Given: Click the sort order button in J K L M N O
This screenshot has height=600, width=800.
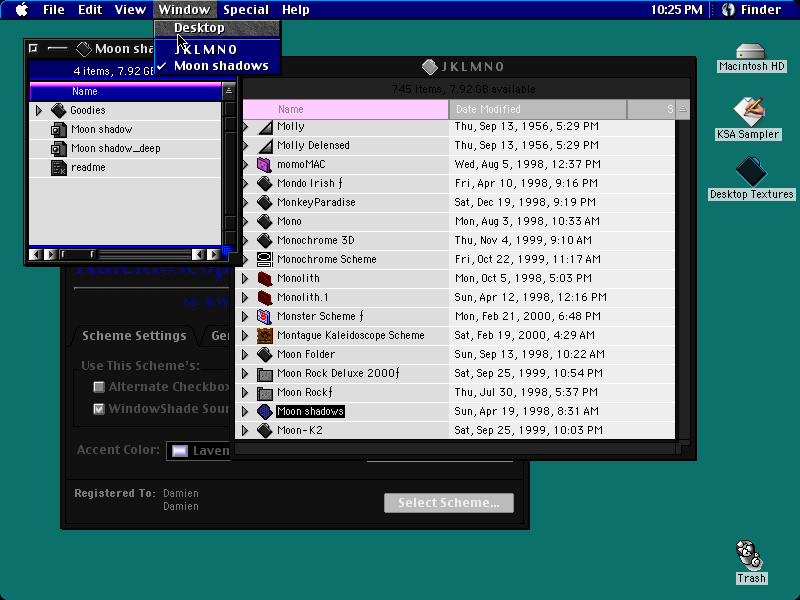Looking at the screenshot, I should pos(683,109).
